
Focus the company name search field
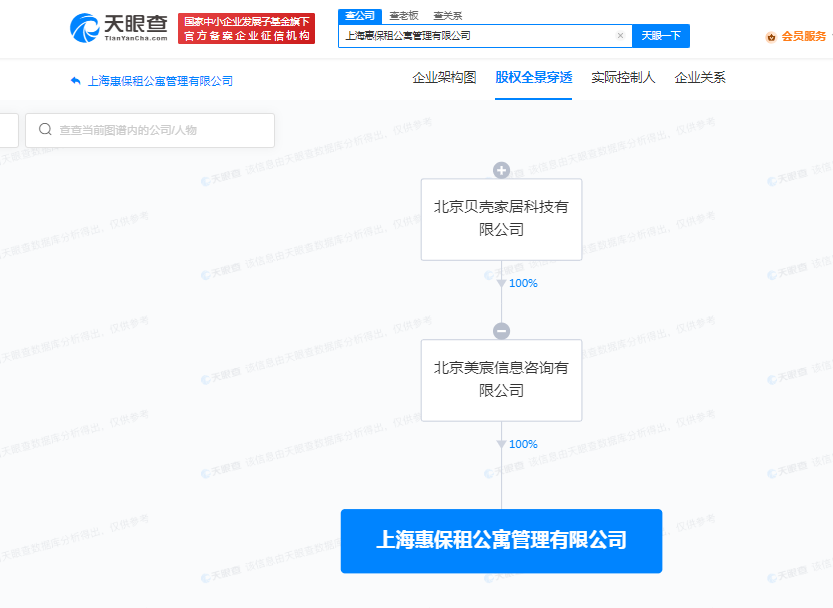click(x=485, y=36)
